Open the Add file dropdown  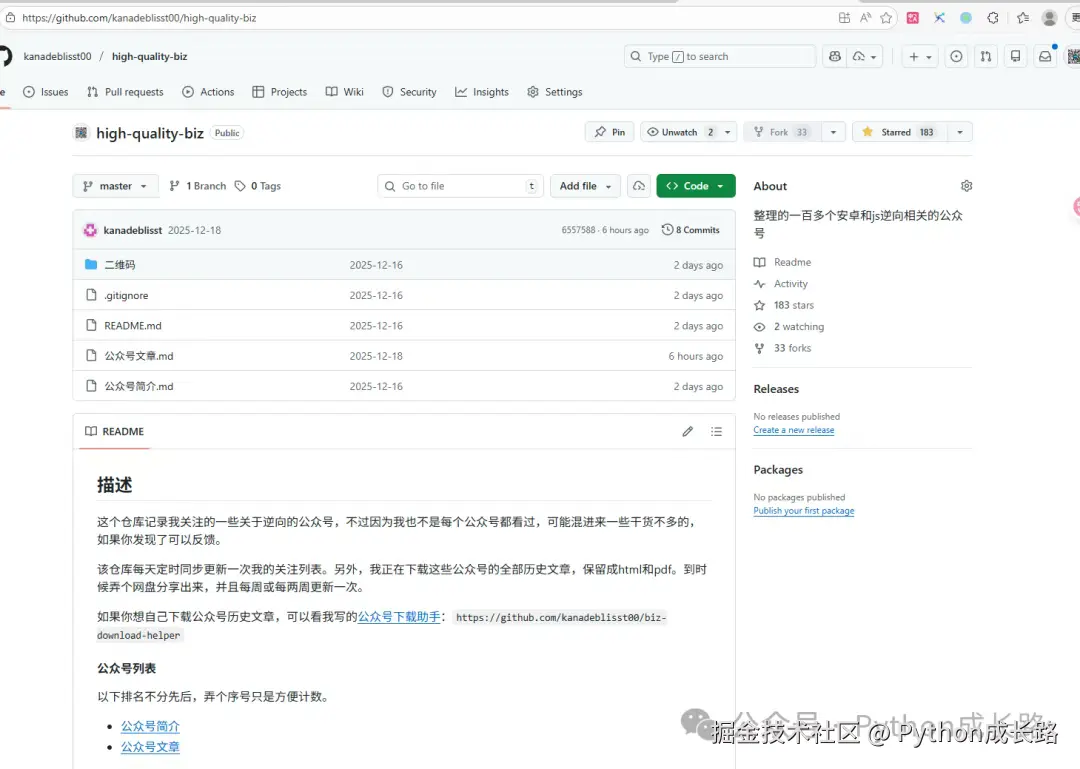click(x=585, y=186)
